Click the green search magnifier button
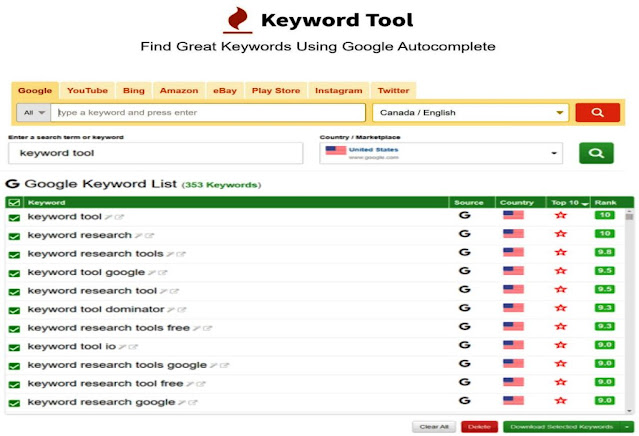Screen dimensions: 639x436 pos(596,153)
